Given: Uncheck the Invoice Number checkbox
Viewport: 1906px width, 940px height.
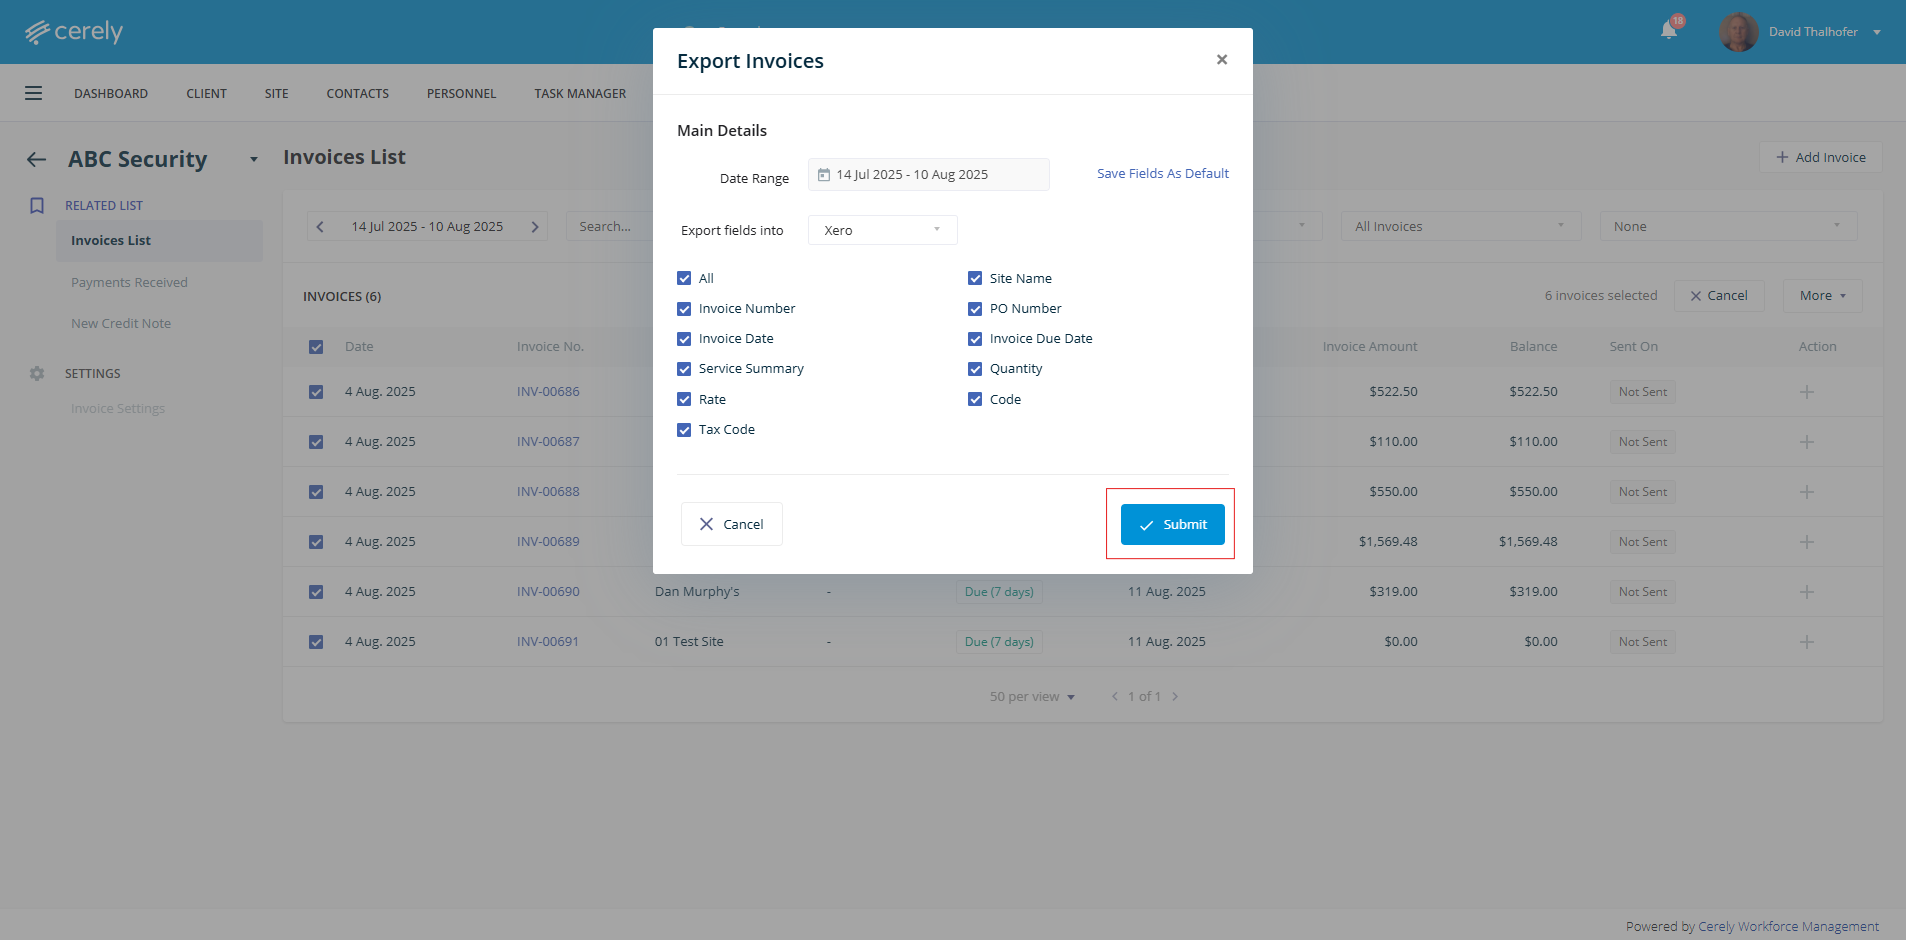Looking at the screenshot, I should click(684, 309).
